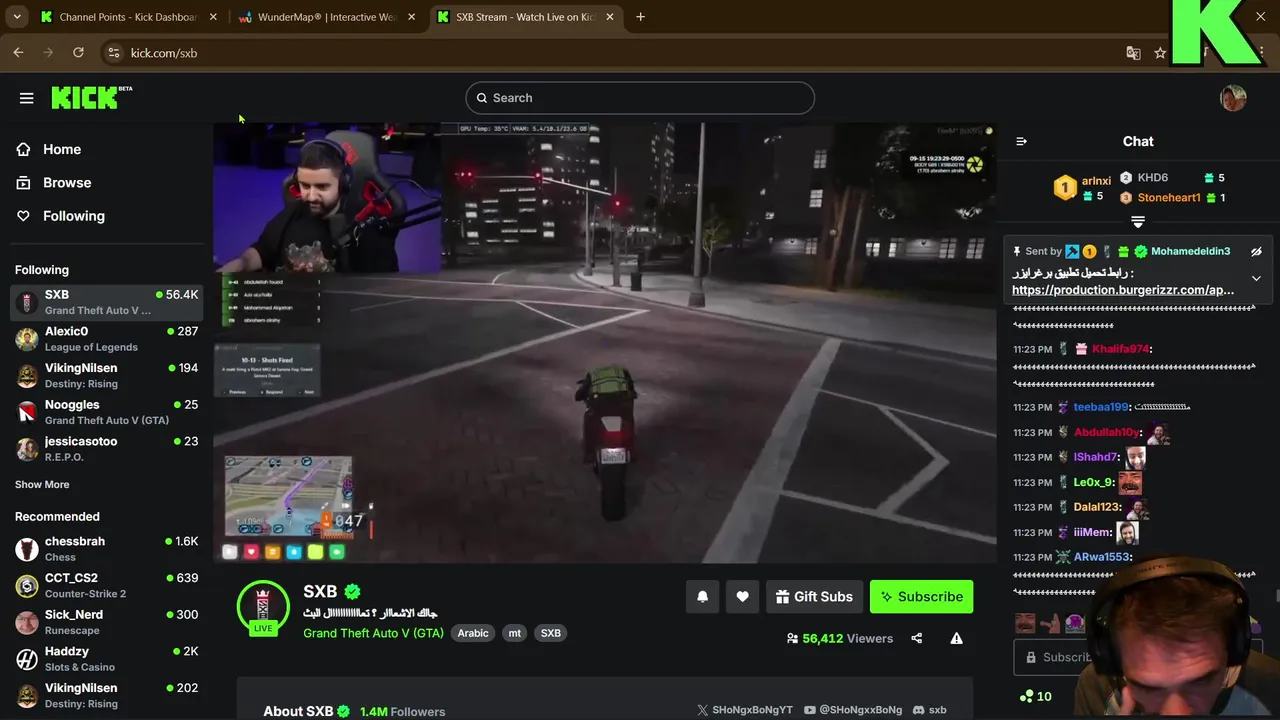Click username iiiMem in chat
This screenshot has width=1280, height=720.
(x=1092, y=533)
